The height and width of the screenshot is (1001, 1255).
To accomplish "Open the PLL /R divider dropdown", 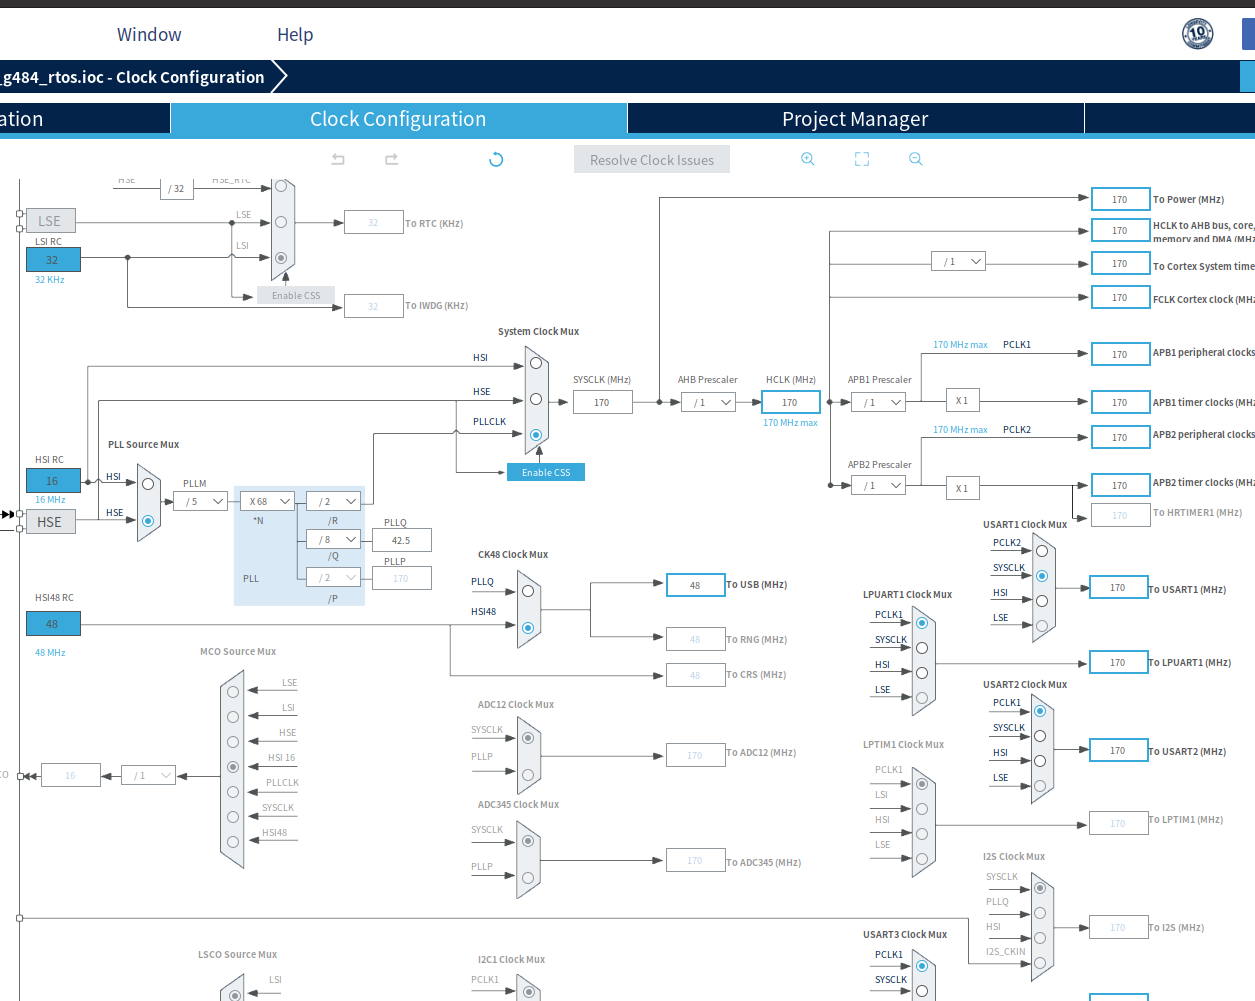I will click(335, 501).
